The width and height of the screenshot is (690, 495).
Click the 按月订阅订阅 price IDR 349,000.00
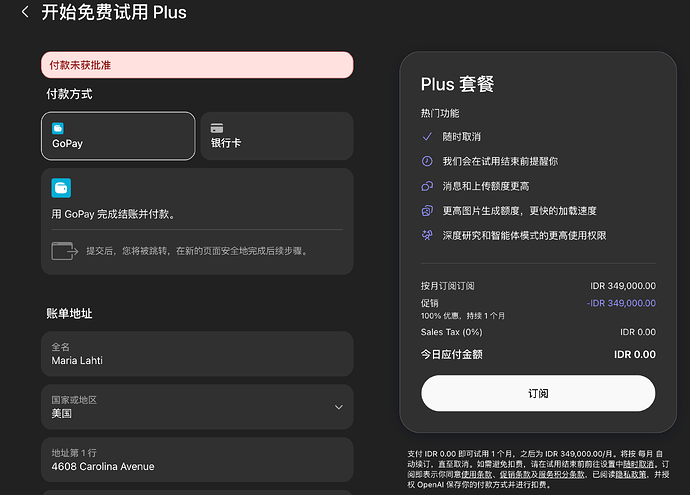click(623, 286)
